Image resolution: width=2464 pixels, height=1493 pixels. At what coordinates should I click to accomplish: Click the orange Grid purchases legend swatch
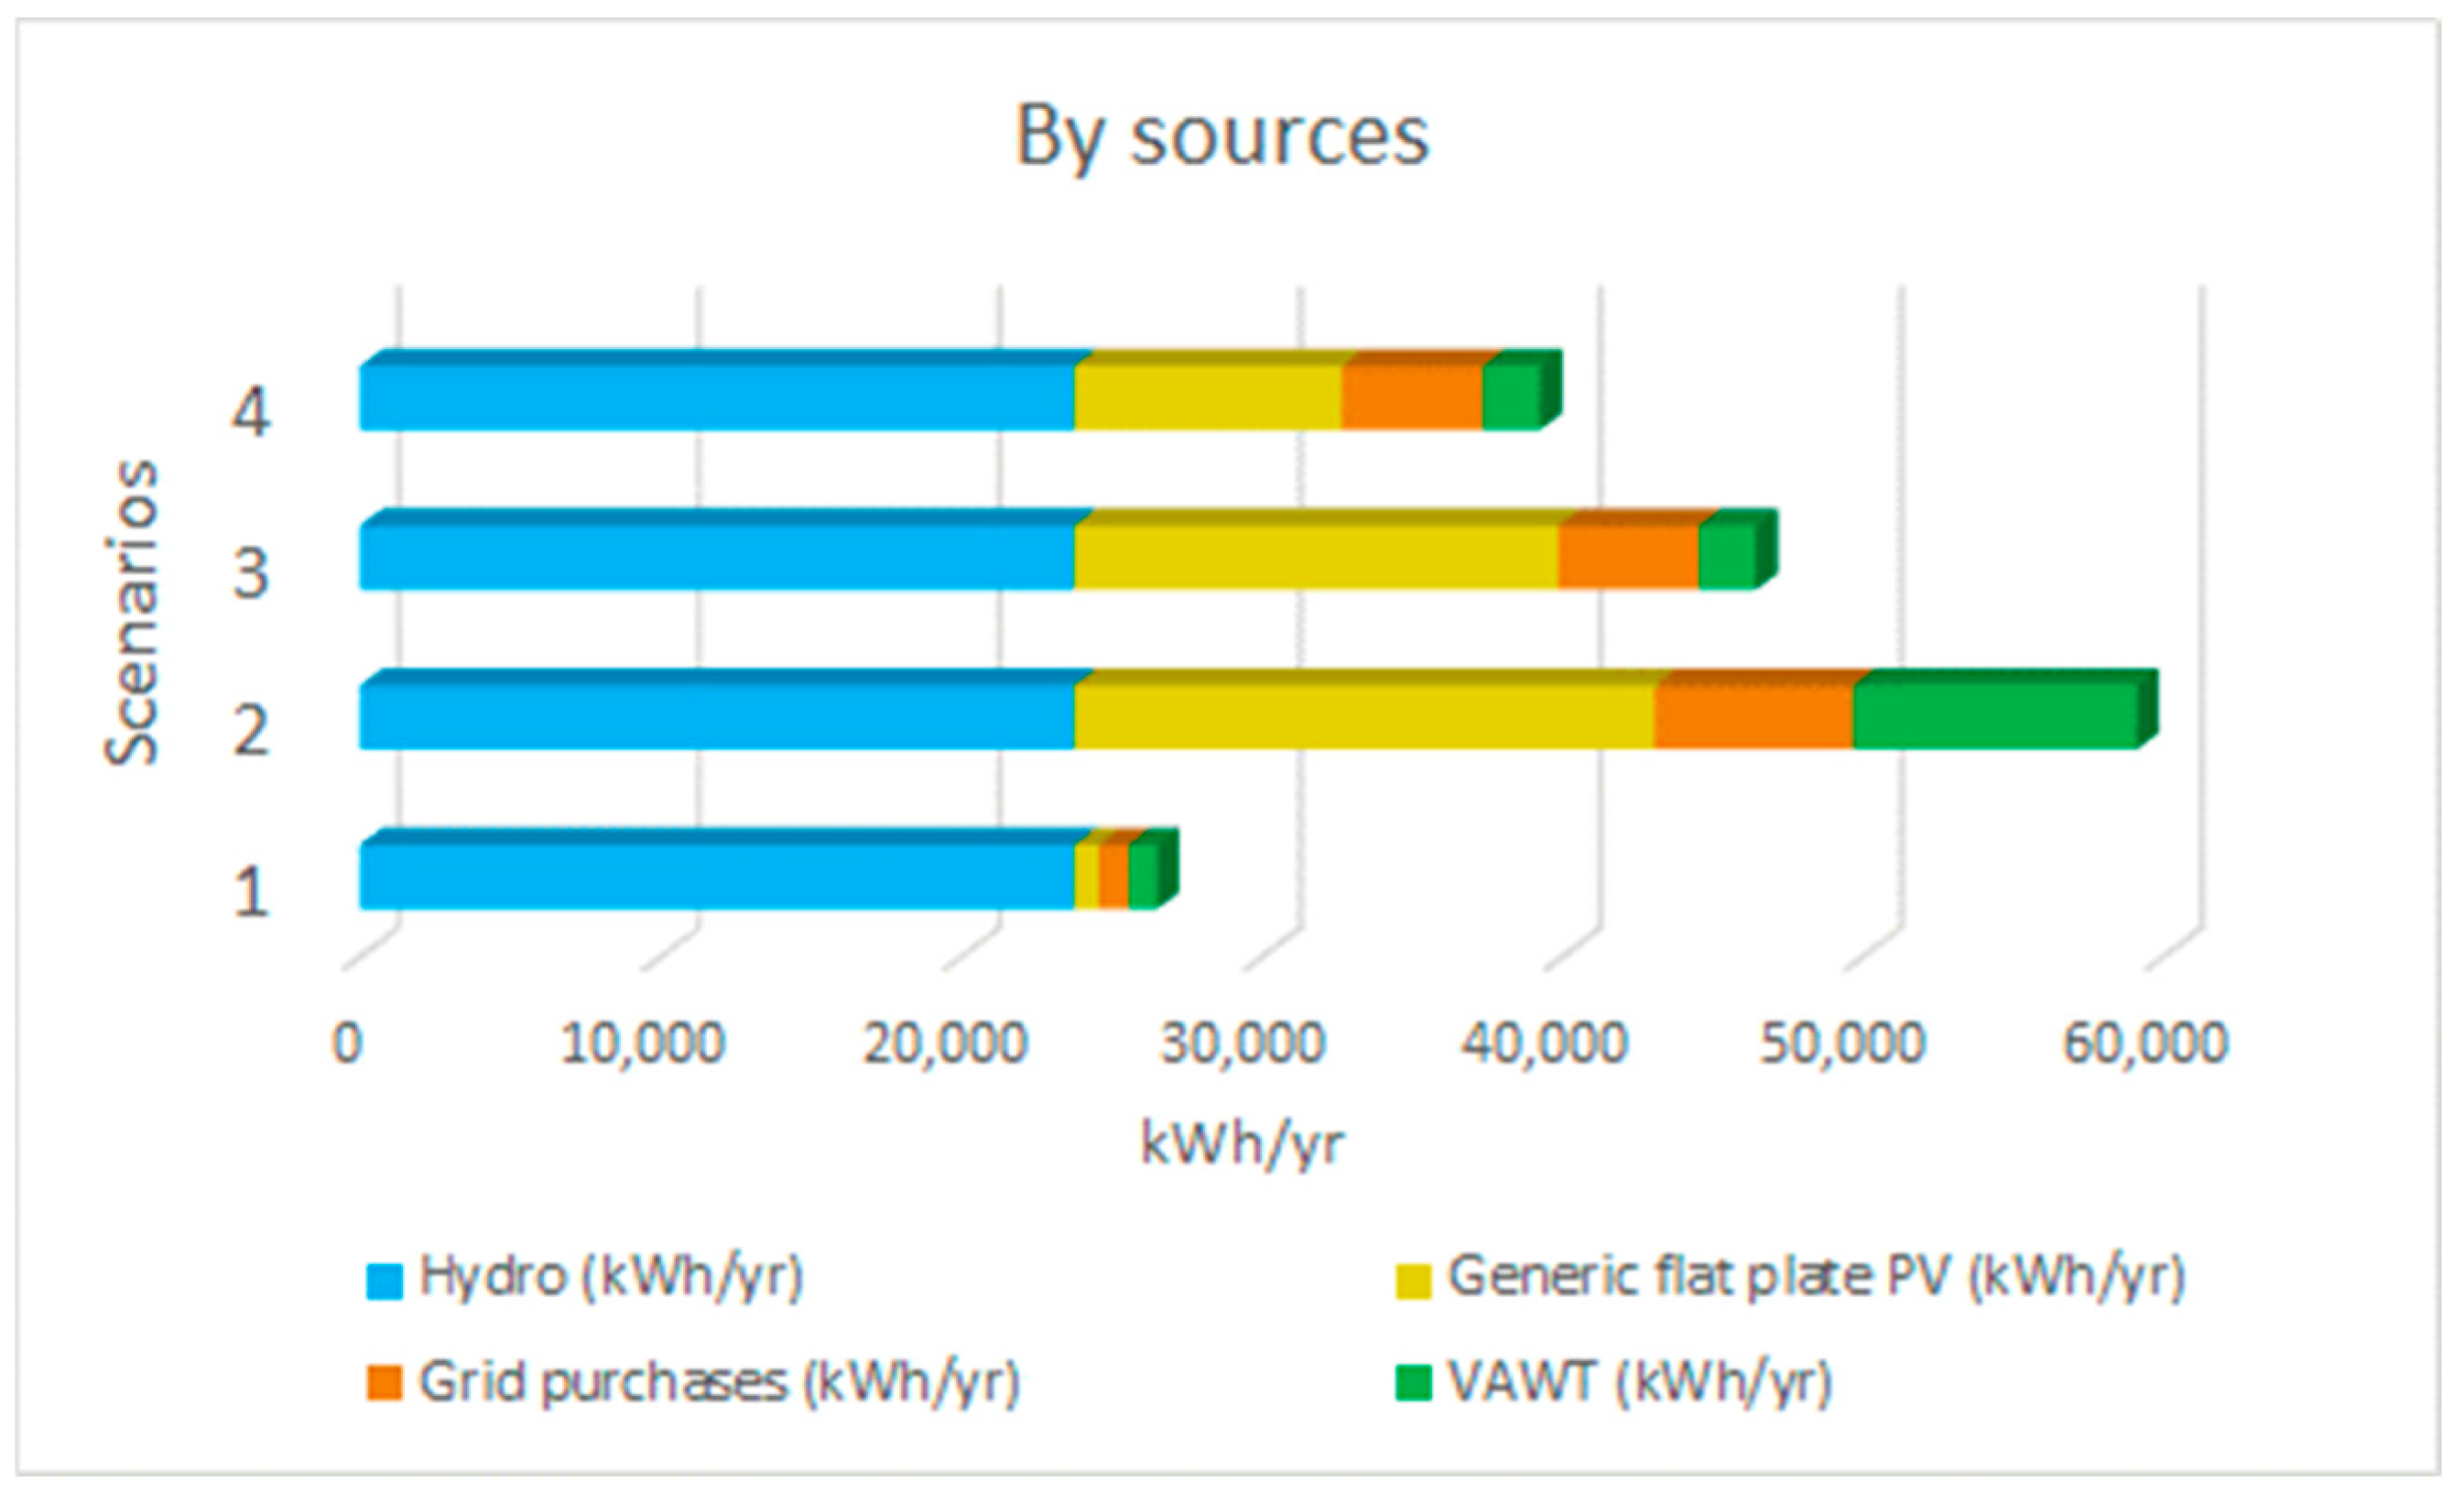(384, 1384)
